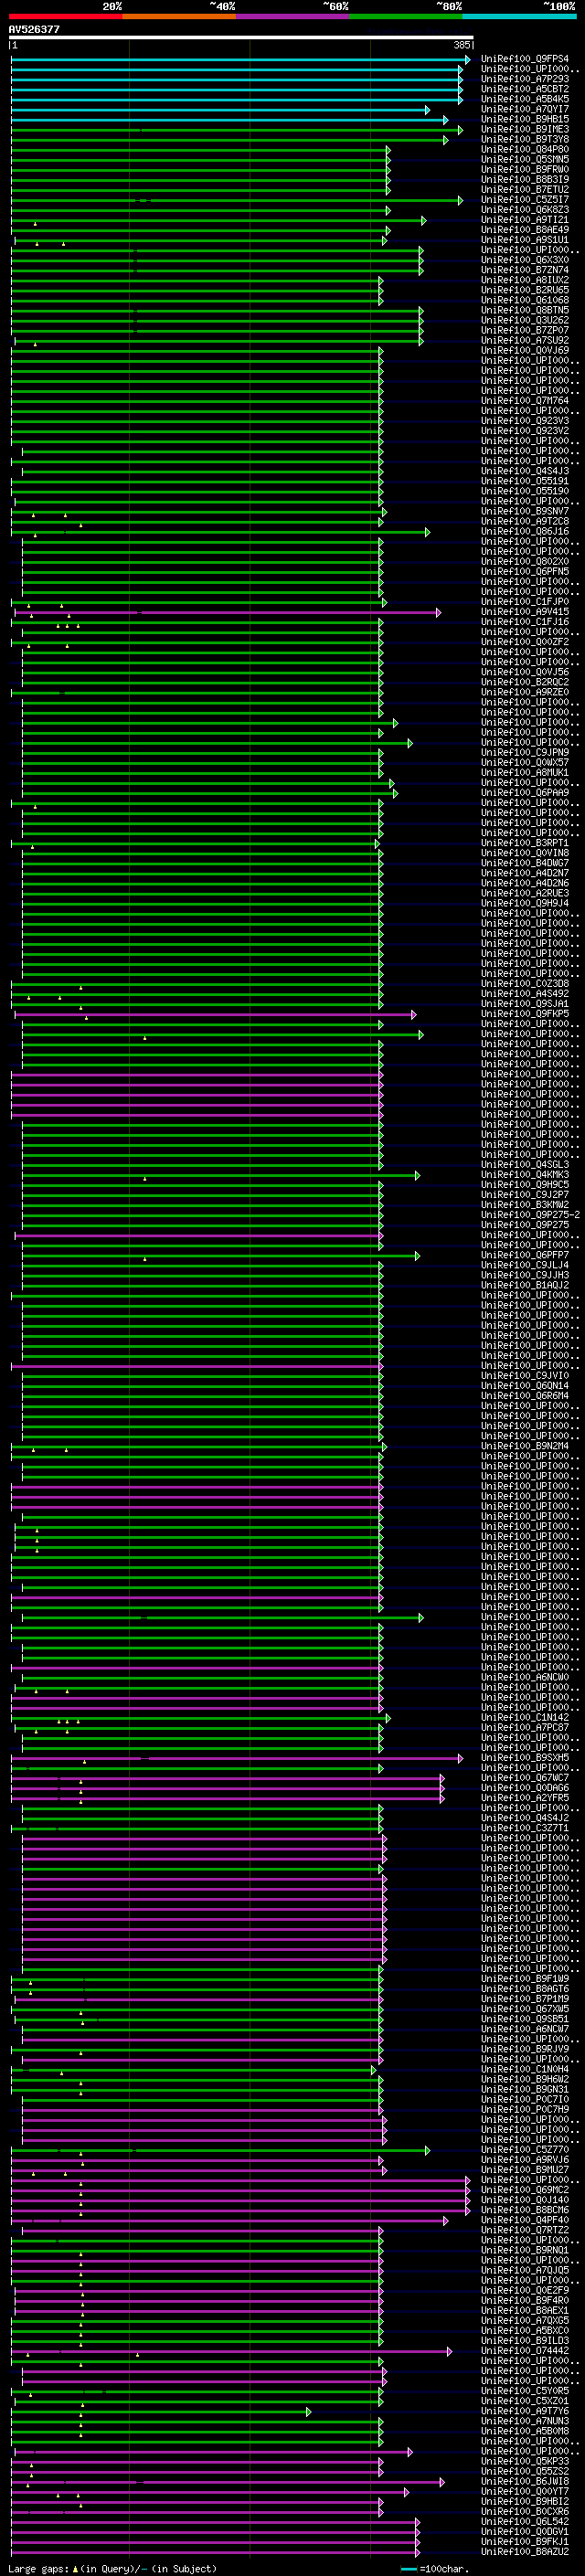Screen dimensions: 585x2576
Task: Open hit UniRef100_B7ZN74
Action: [x=525, y=270]
